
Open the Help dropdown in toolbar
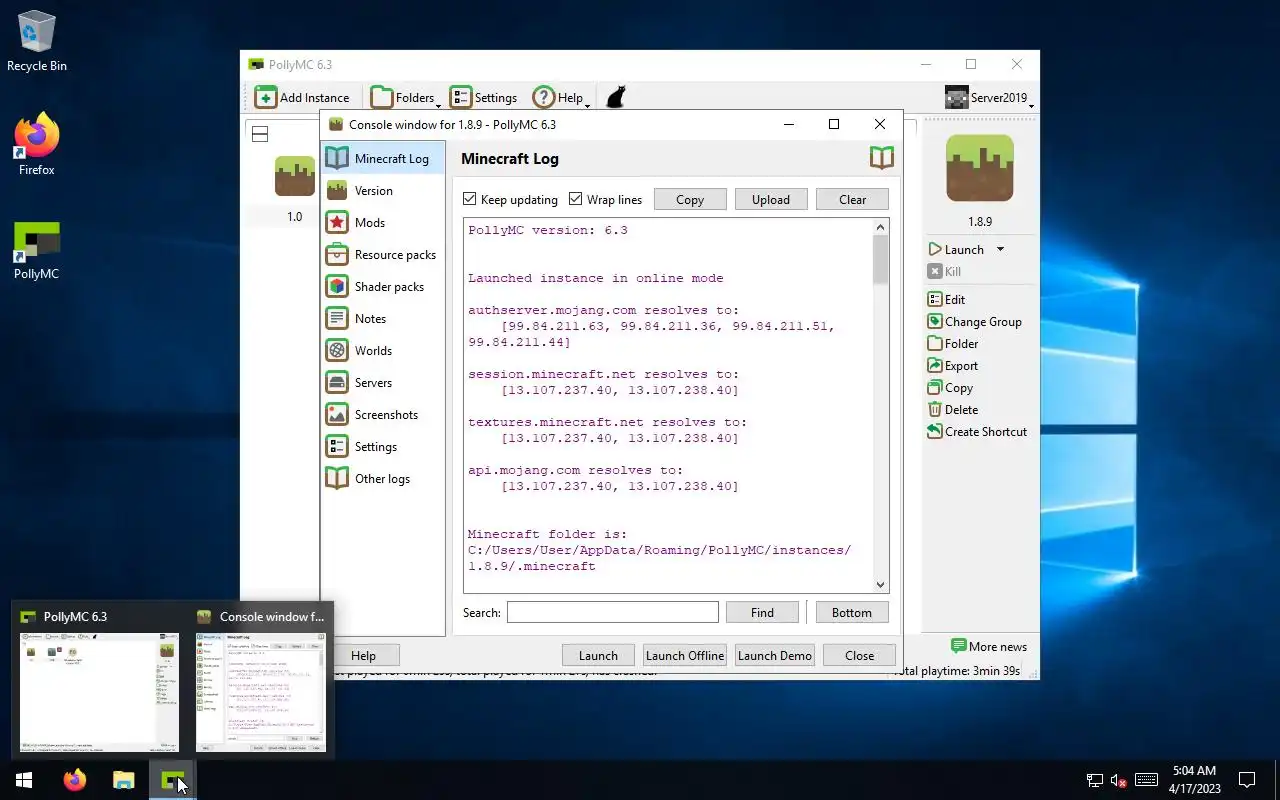560,97
